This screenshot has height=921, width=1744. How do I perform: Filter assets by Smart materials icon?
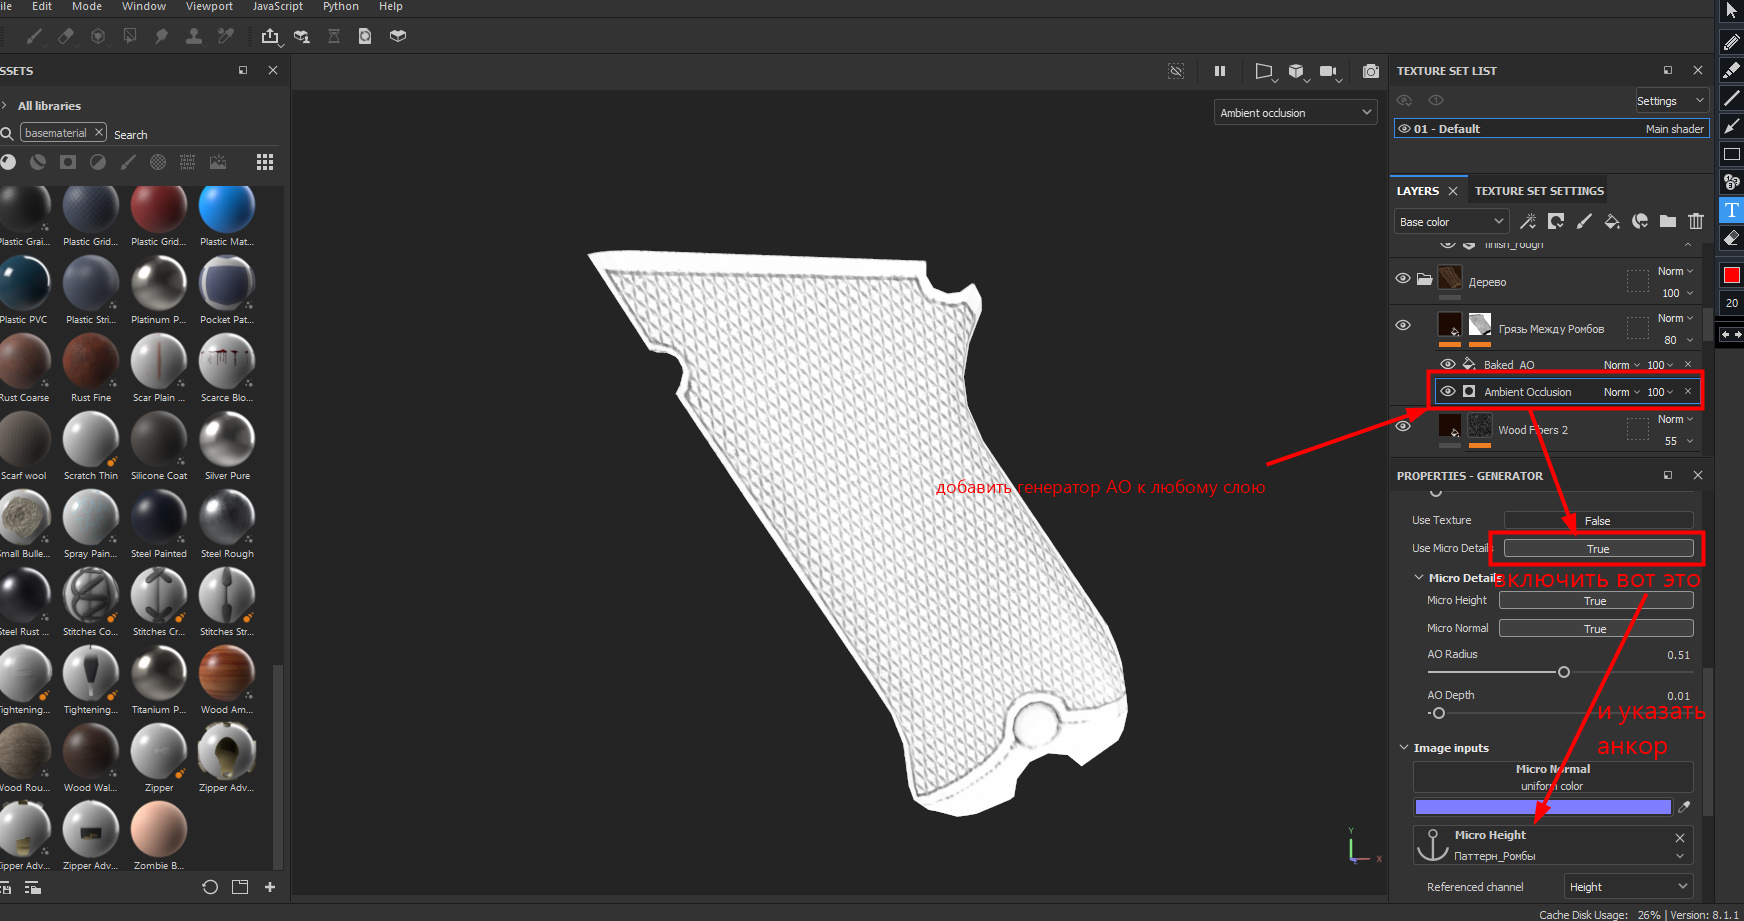coord(38,162)
